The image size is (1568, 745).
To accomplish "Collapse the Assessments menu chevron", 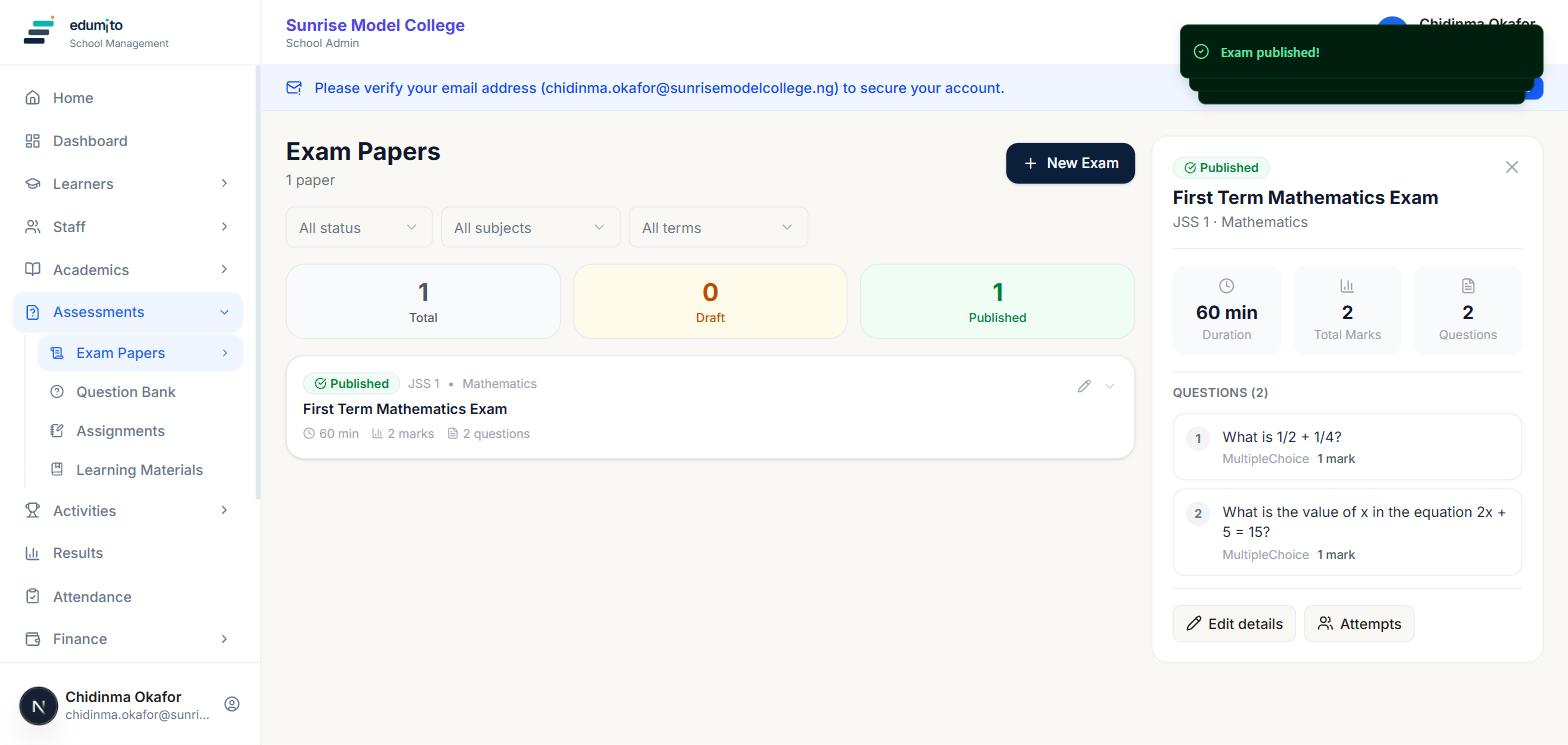I will tap(224, 312).
